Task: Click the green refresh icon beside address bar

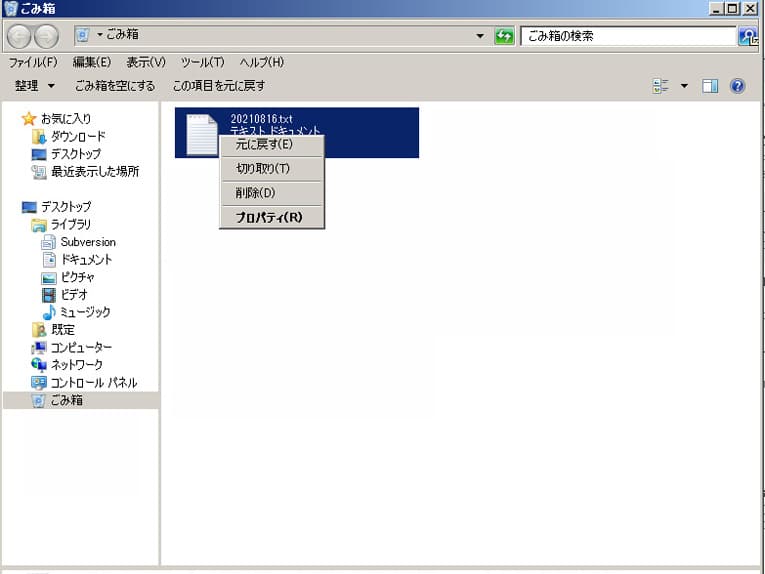Action: 505,36
